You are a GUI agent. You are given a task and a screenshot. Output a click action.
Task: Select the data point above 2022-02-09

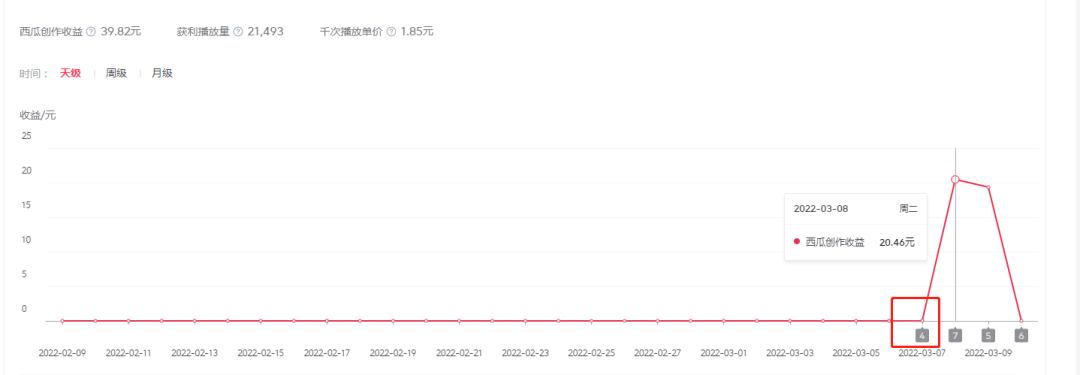point(63,321)
